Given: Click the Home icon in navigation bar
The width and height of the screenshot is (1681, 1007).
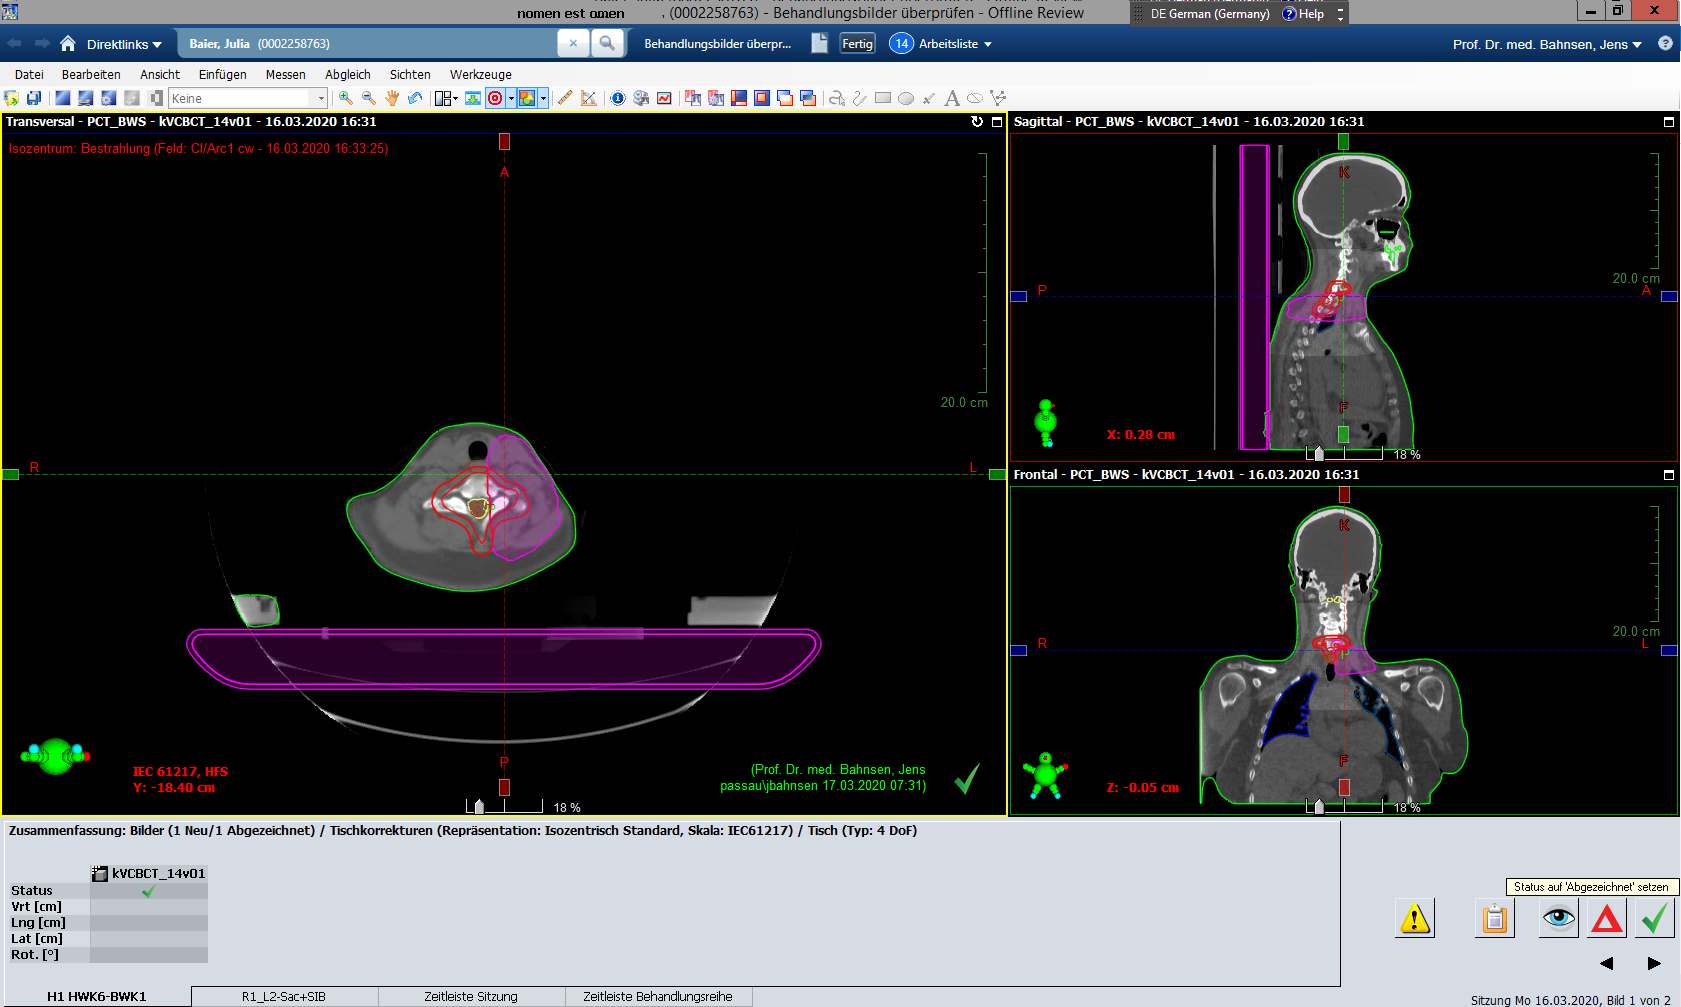Looking at the screenshot, I should point(68,44).
